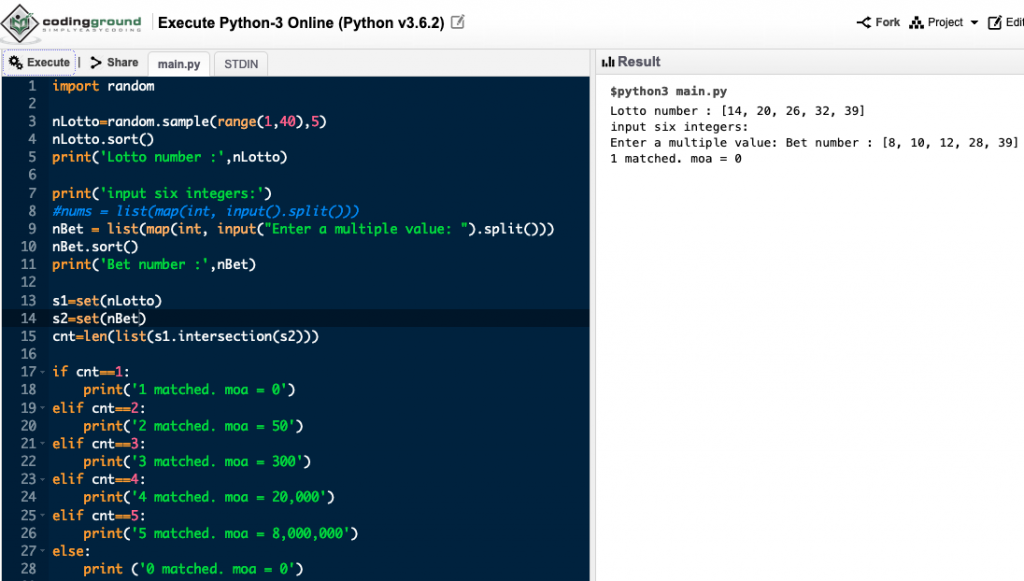Click line number 12 in the gutter
Image resolution: width=1024 pixels, height=581 pixels.
28,282
